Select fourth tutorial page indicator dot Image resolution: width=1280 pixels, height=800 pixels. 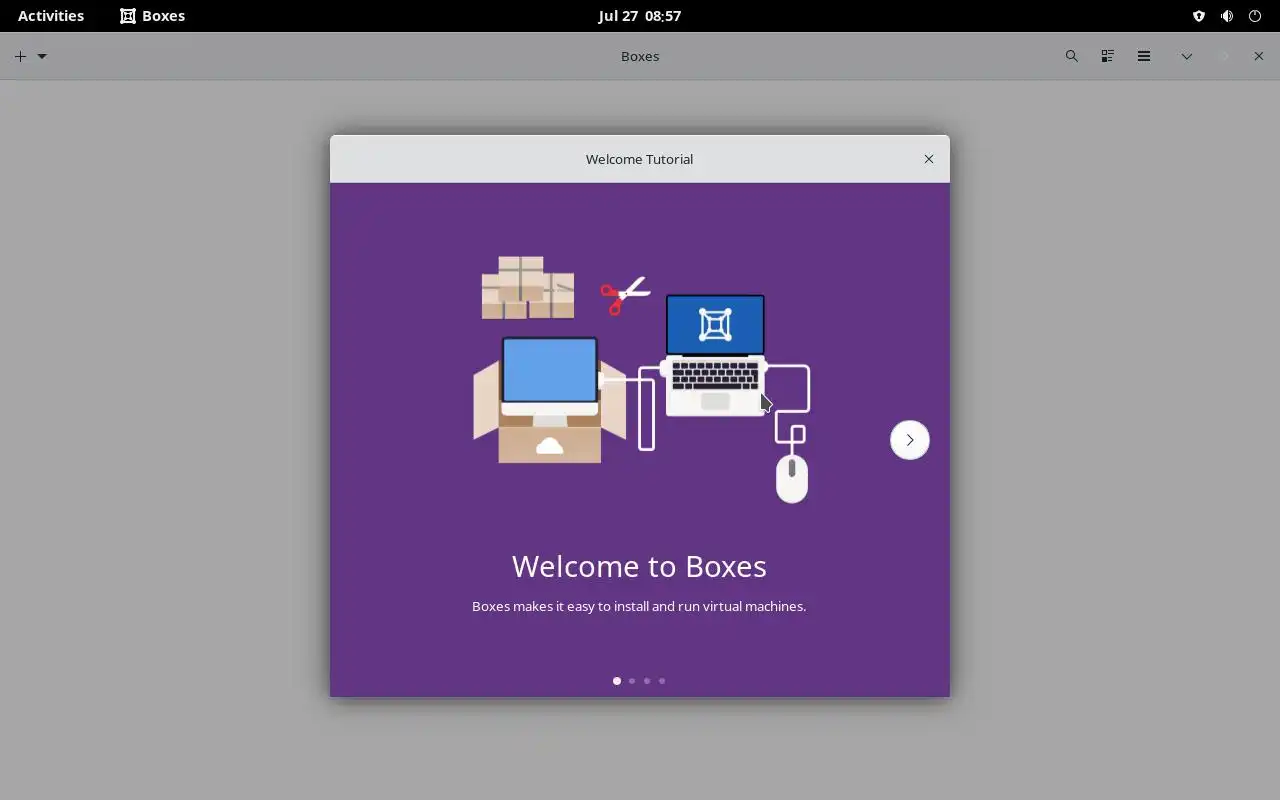click(662, 681)
